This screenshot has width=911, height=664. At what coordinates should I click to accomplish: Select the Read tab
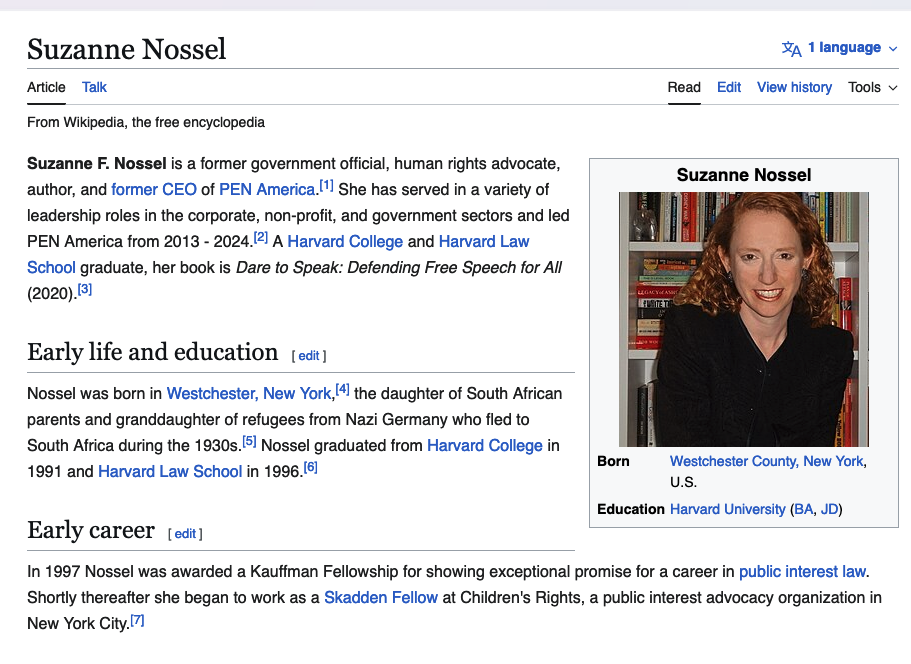(684, 87)
